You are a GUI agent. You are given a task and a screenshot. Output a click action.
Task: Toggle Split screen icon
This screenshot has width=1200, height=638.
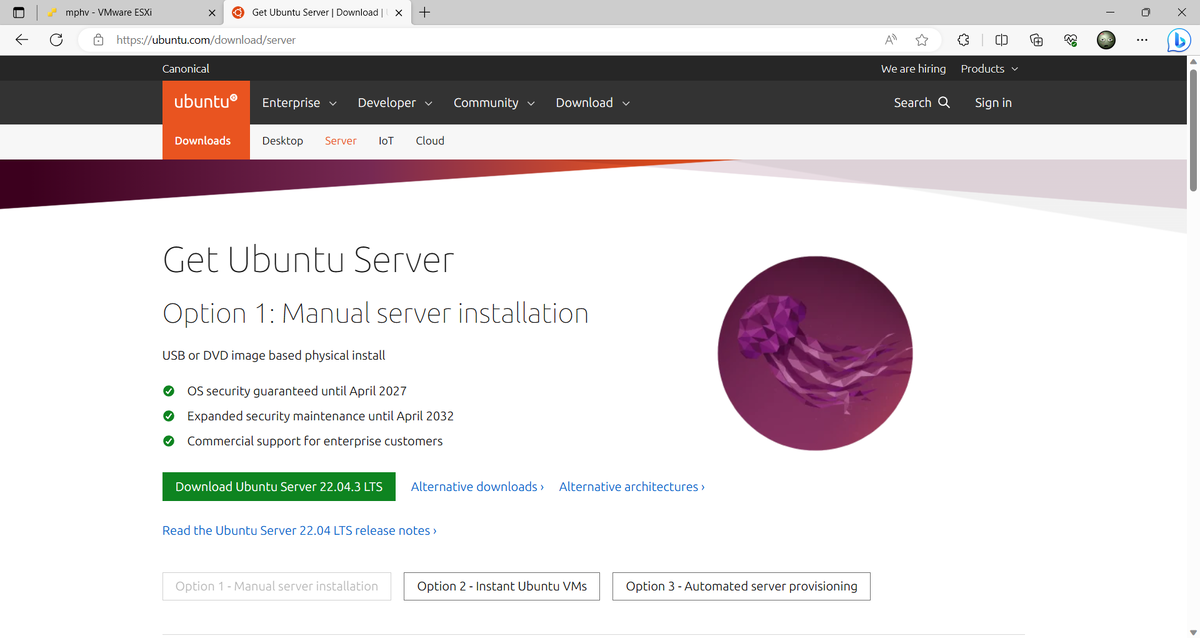[x=1001, y=40]
